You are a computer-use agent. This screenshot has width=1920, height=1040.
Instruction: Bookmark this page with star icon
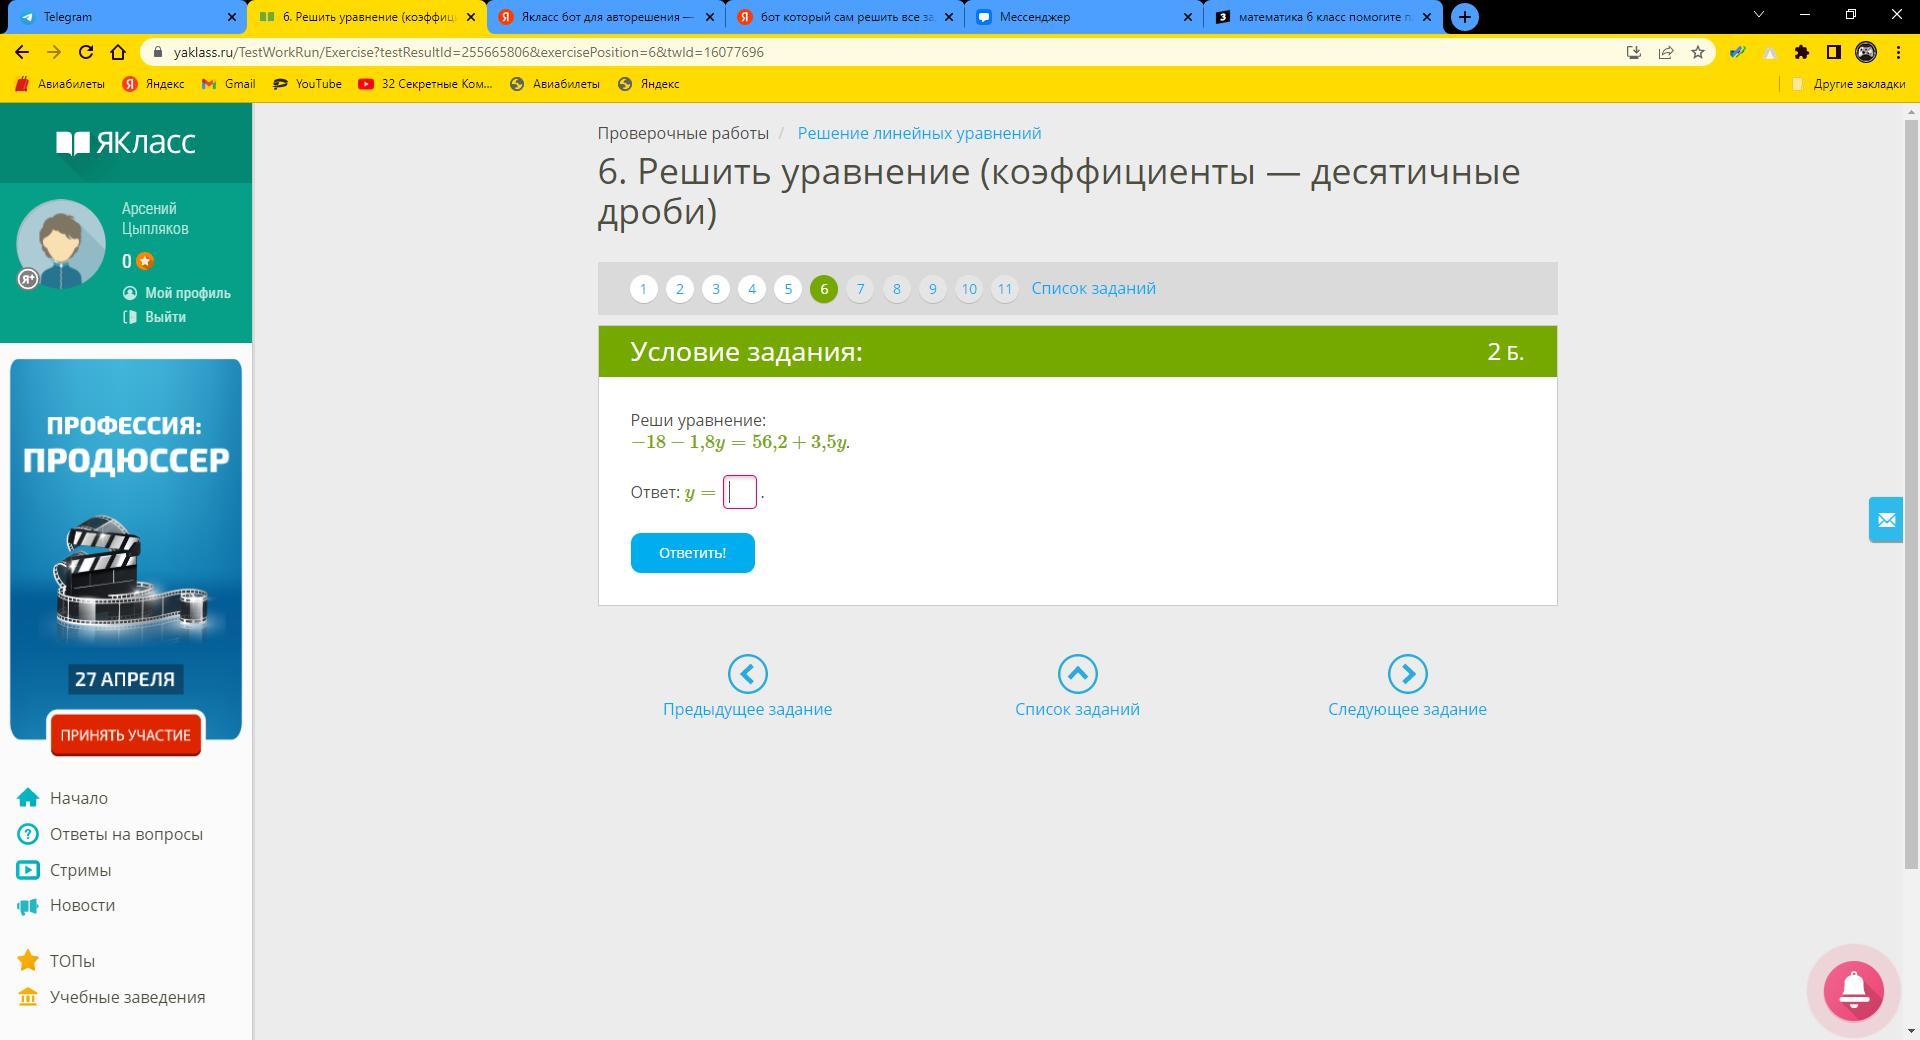tap(1698, 52)
